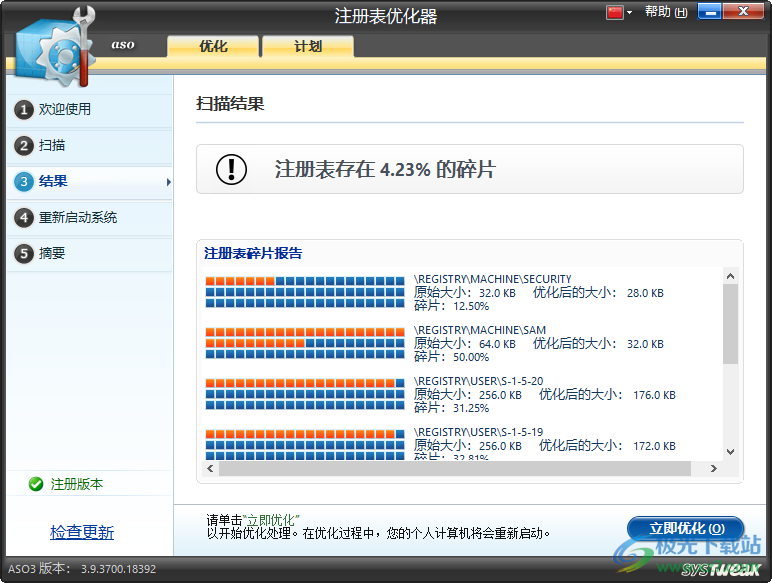Click \REGISTRY\MACHINE\SAM entry text
The width and height of the screenshot is (772, 583).
click(480, 330)
